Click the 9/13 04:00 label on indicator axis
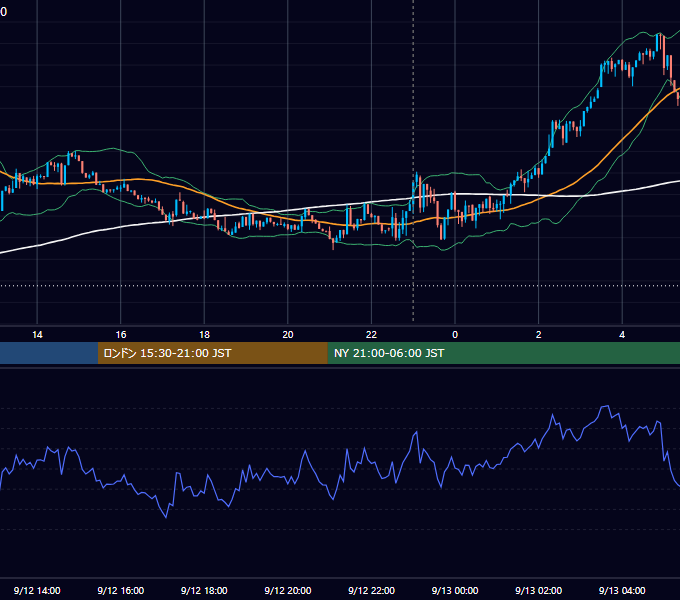 point(622,590)
